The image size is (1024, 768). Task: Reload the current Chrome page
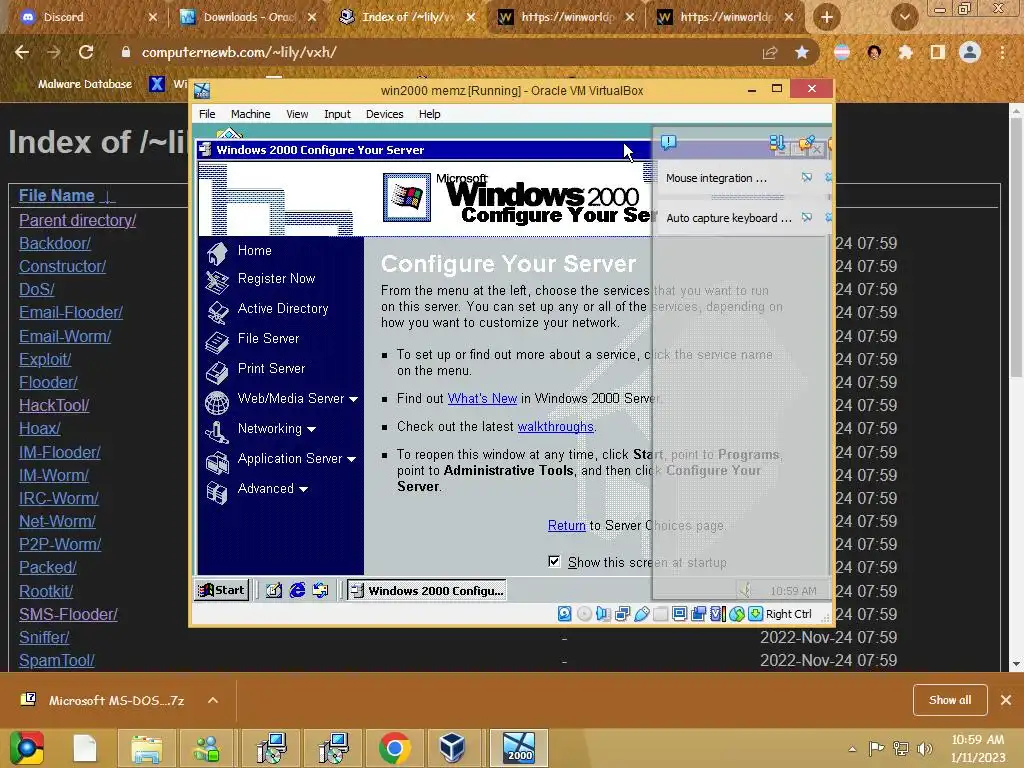[86, 52]
